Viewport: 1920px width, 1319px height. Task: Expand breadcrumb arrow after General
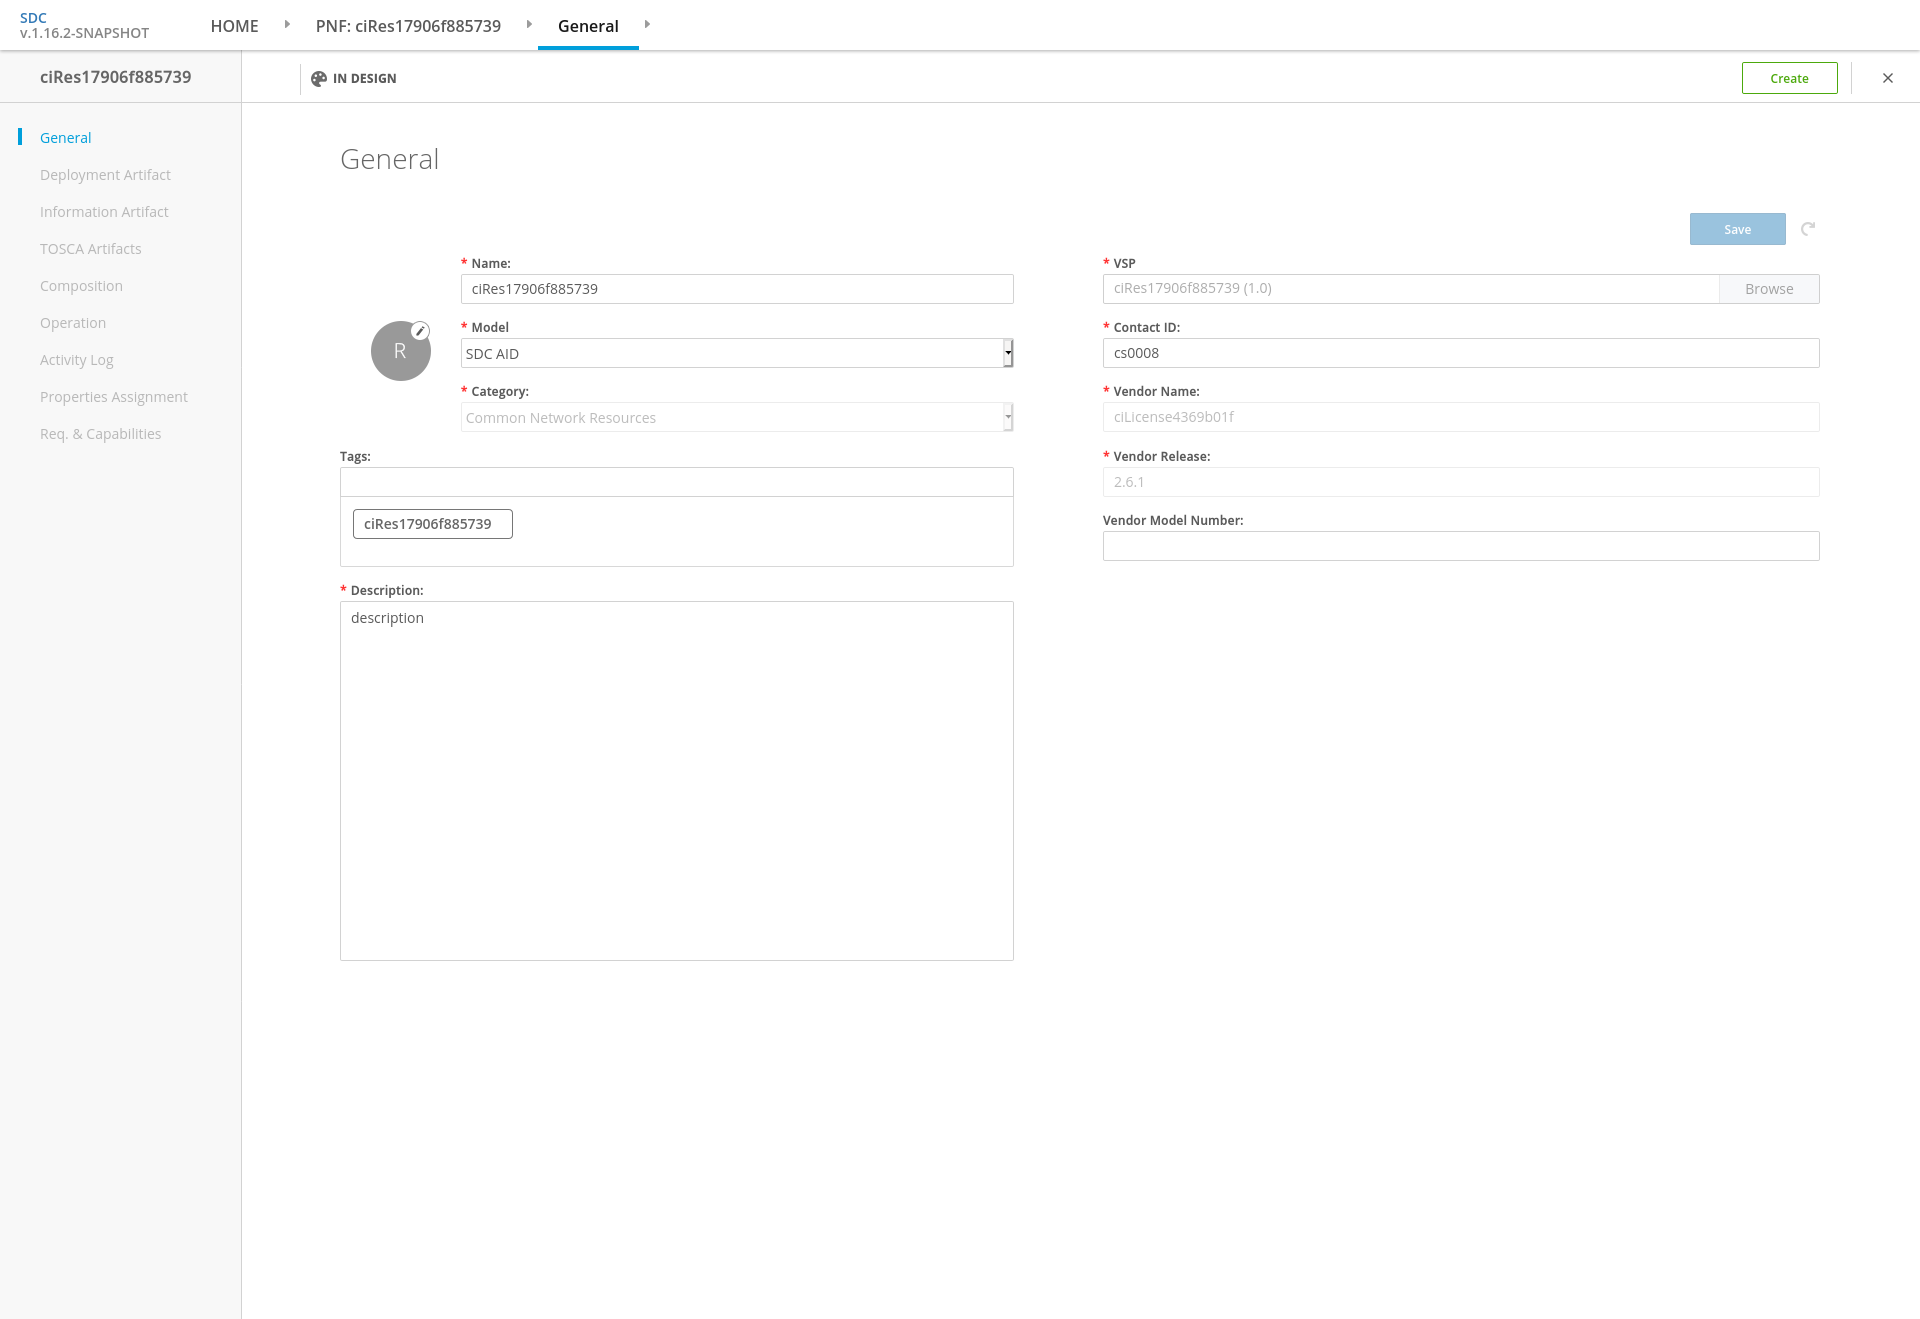(647, 25)
